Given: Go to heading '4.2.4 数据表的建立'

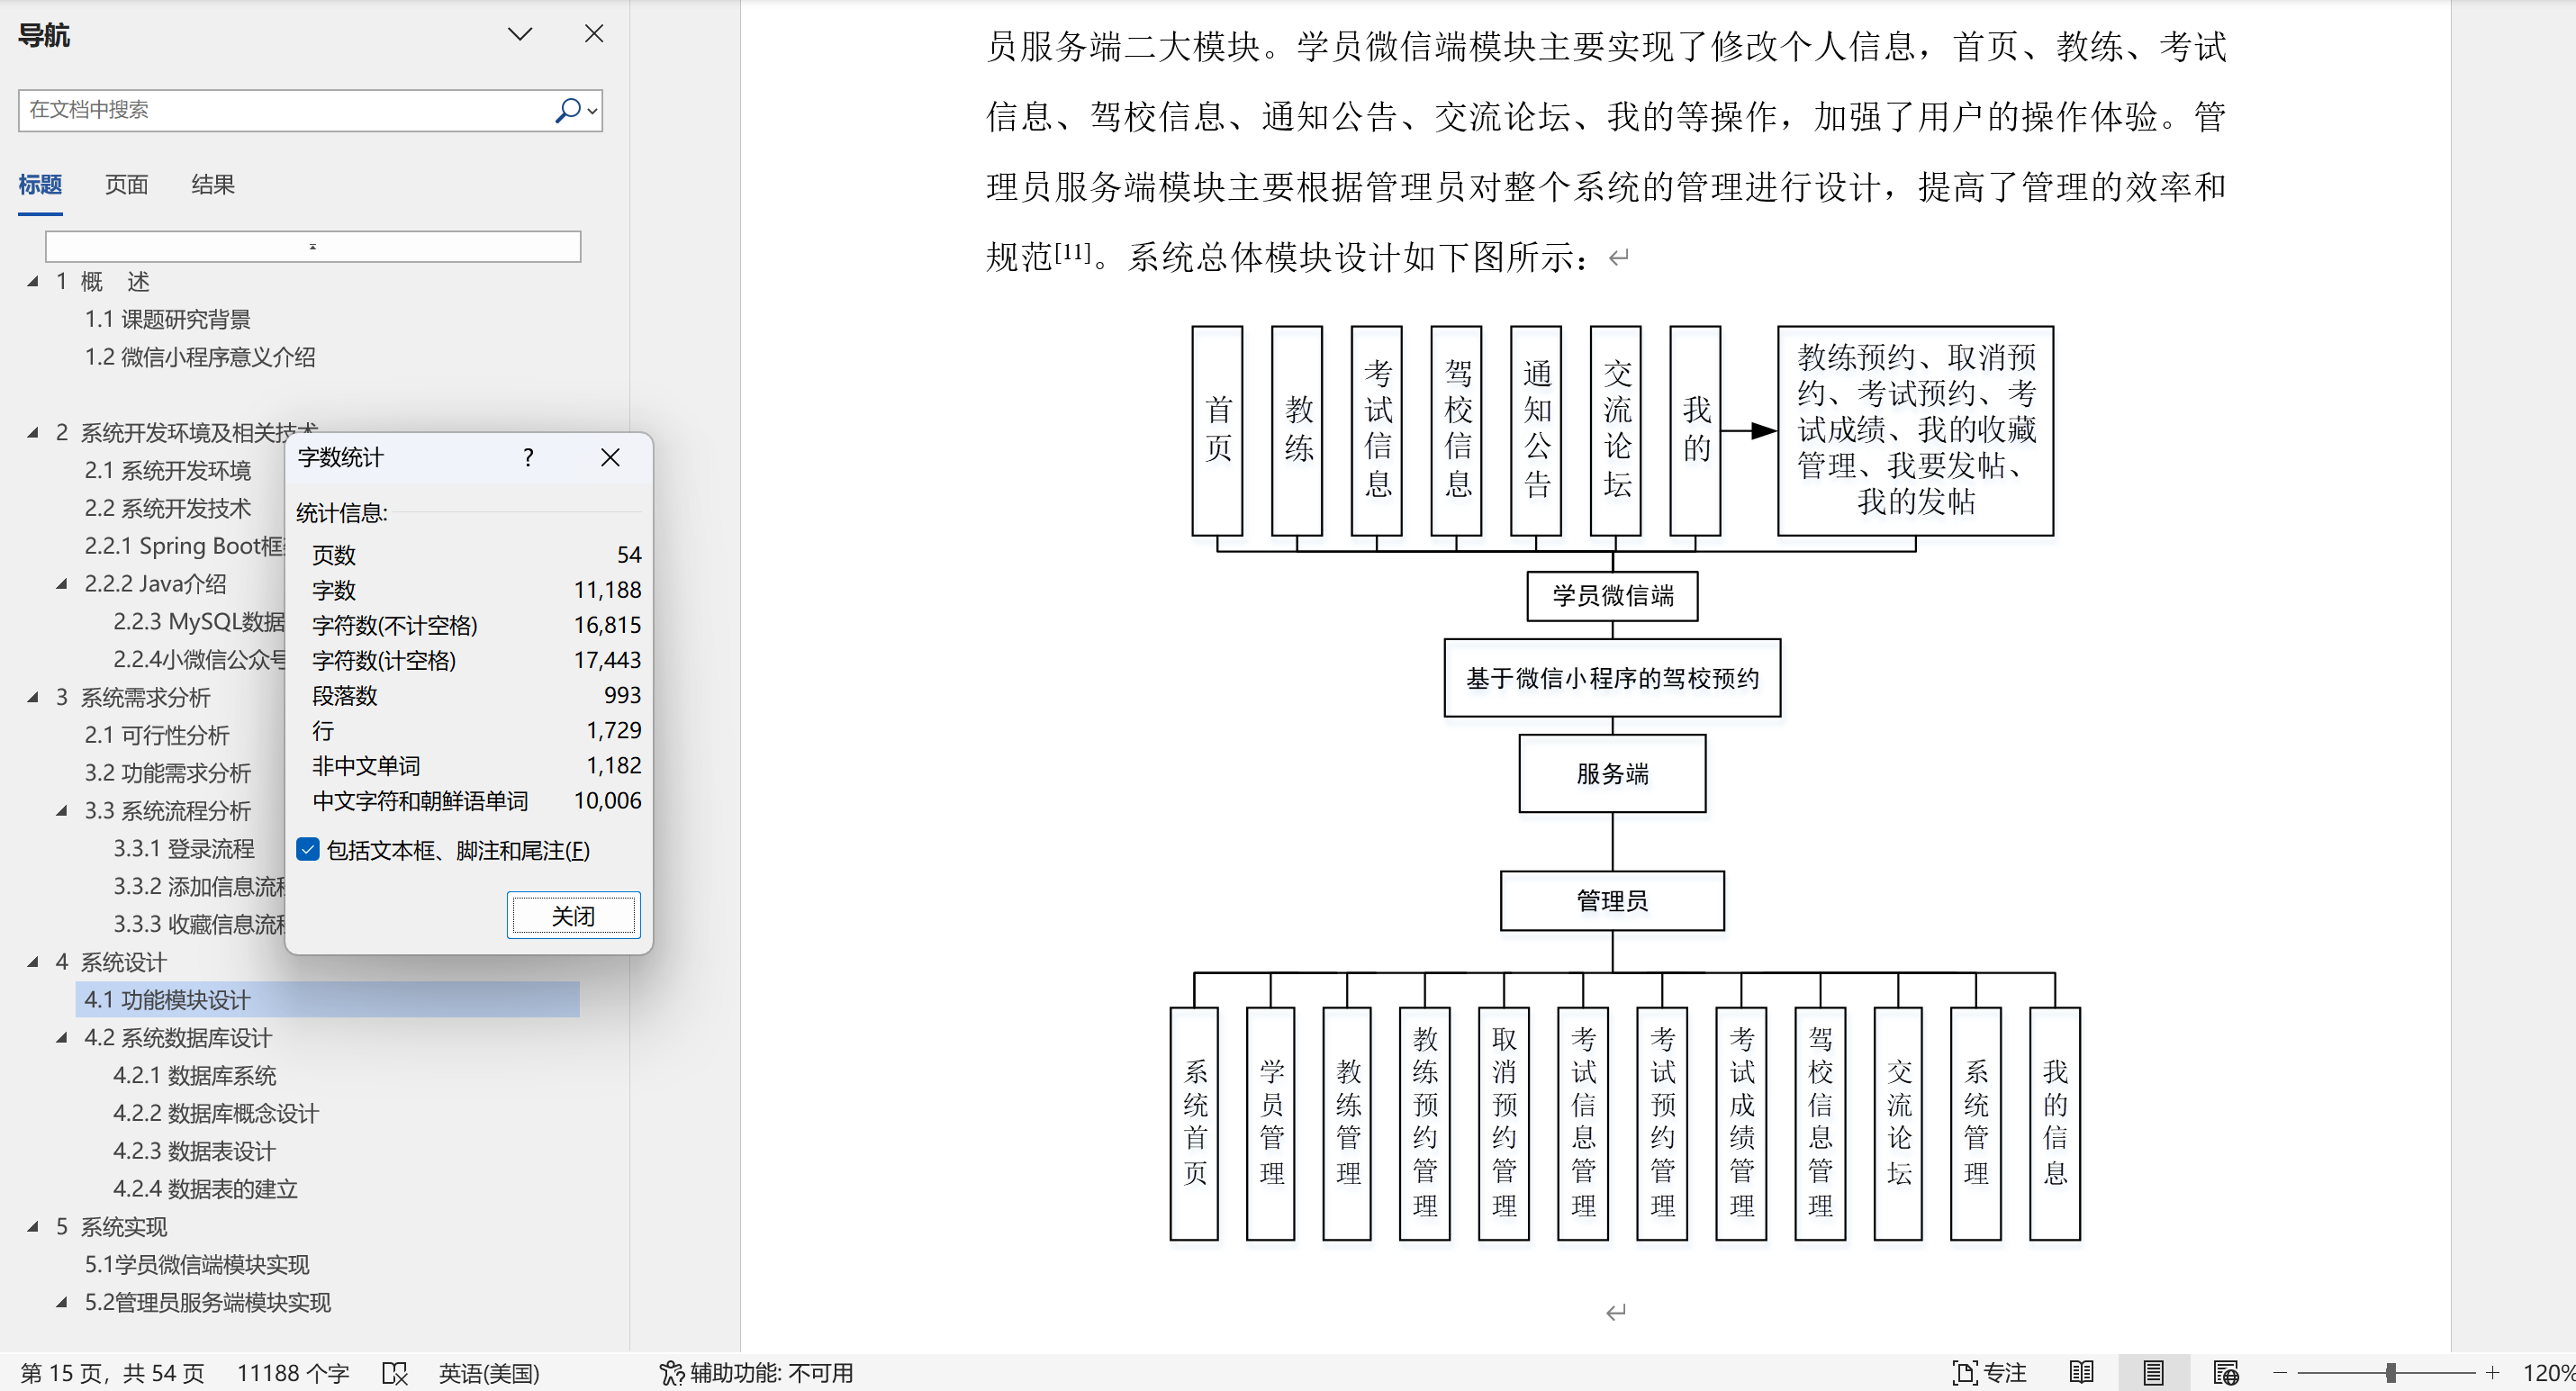Looking at the screenshot, I should 206,1190.
